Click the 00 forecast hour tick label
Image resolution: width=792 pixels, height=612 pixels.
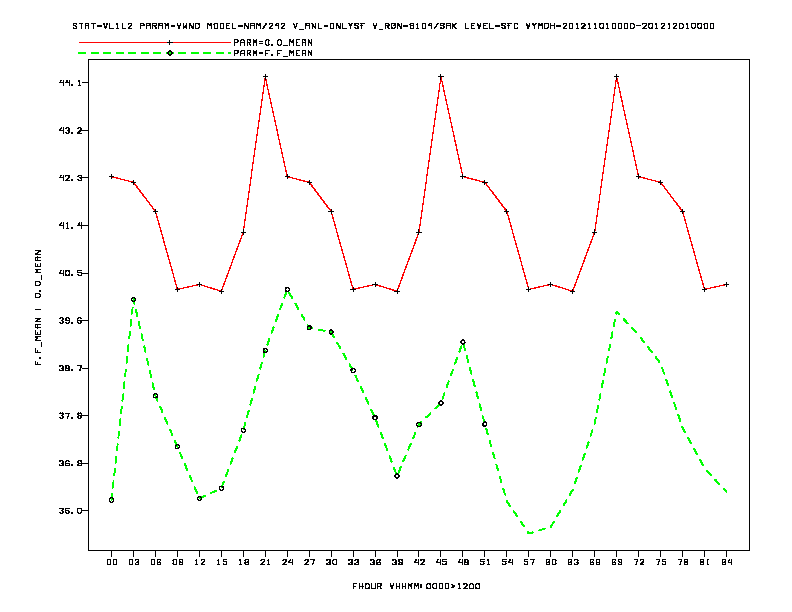[112, 562]
